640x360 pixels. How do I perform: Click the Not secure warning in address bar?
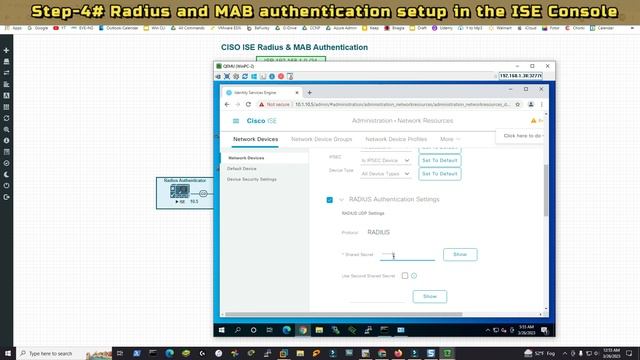coord(274,104)
